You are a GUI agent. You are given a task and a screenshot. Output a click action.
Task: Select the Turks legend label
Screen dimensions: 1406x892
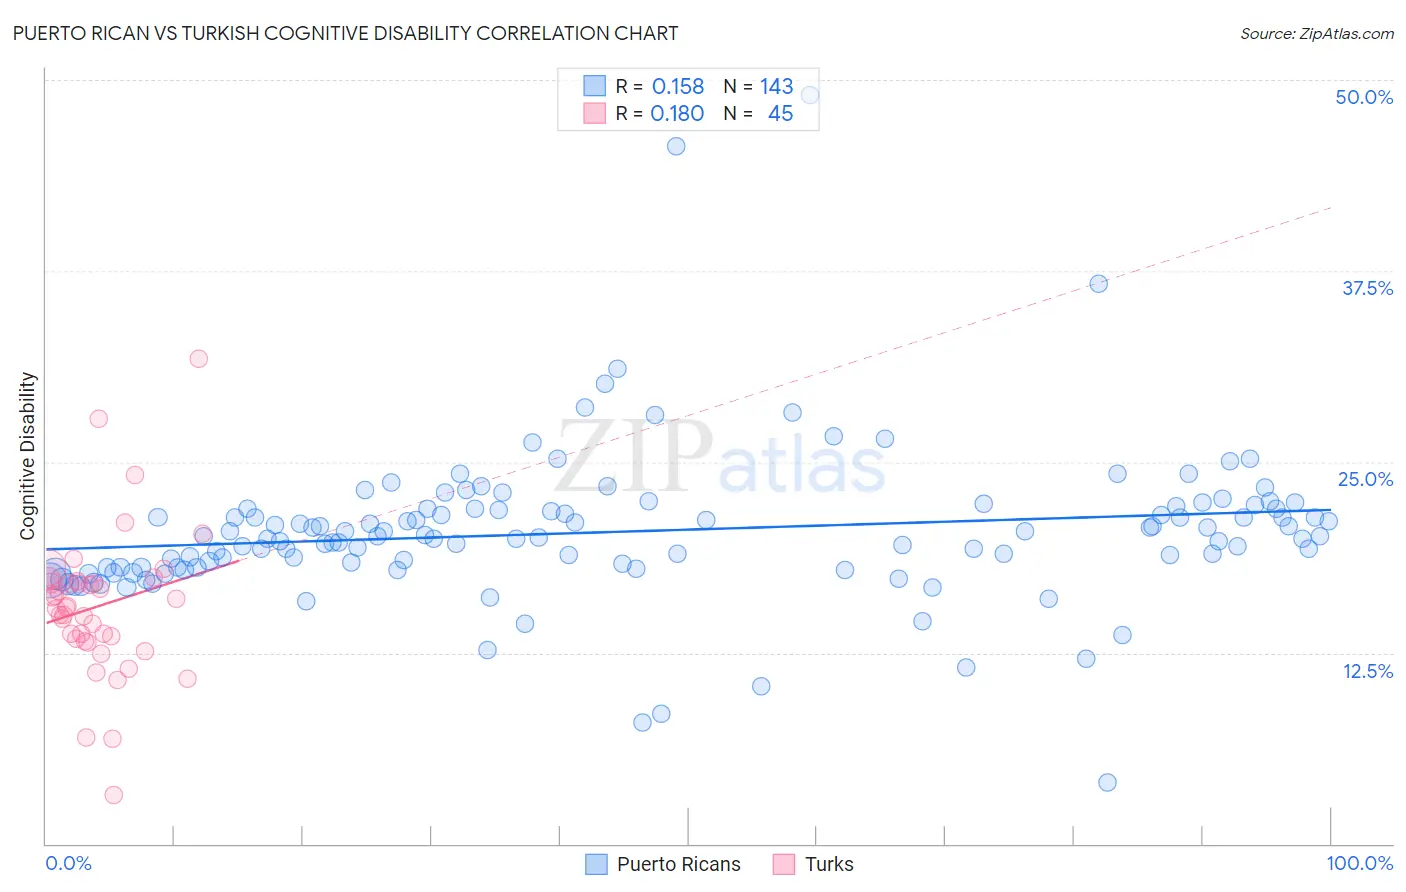(x=830, y=864)
